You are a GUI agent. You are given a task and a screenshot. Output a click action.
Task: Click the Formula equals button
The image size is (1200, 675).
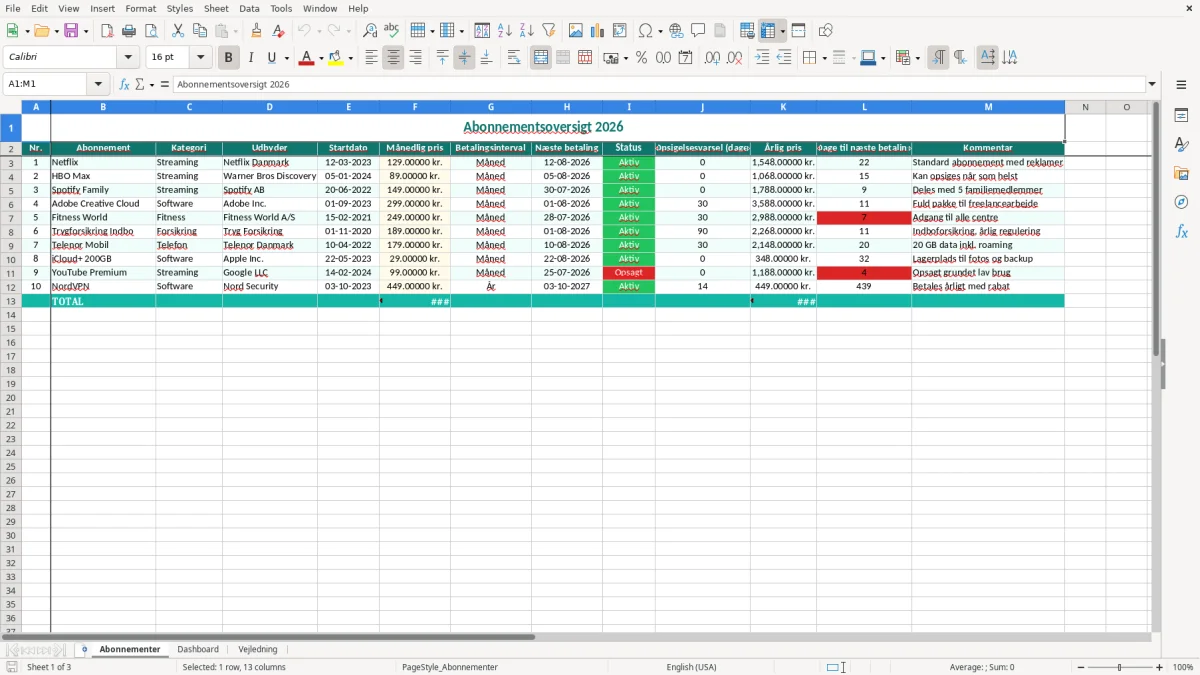click(x=165, y=84)
